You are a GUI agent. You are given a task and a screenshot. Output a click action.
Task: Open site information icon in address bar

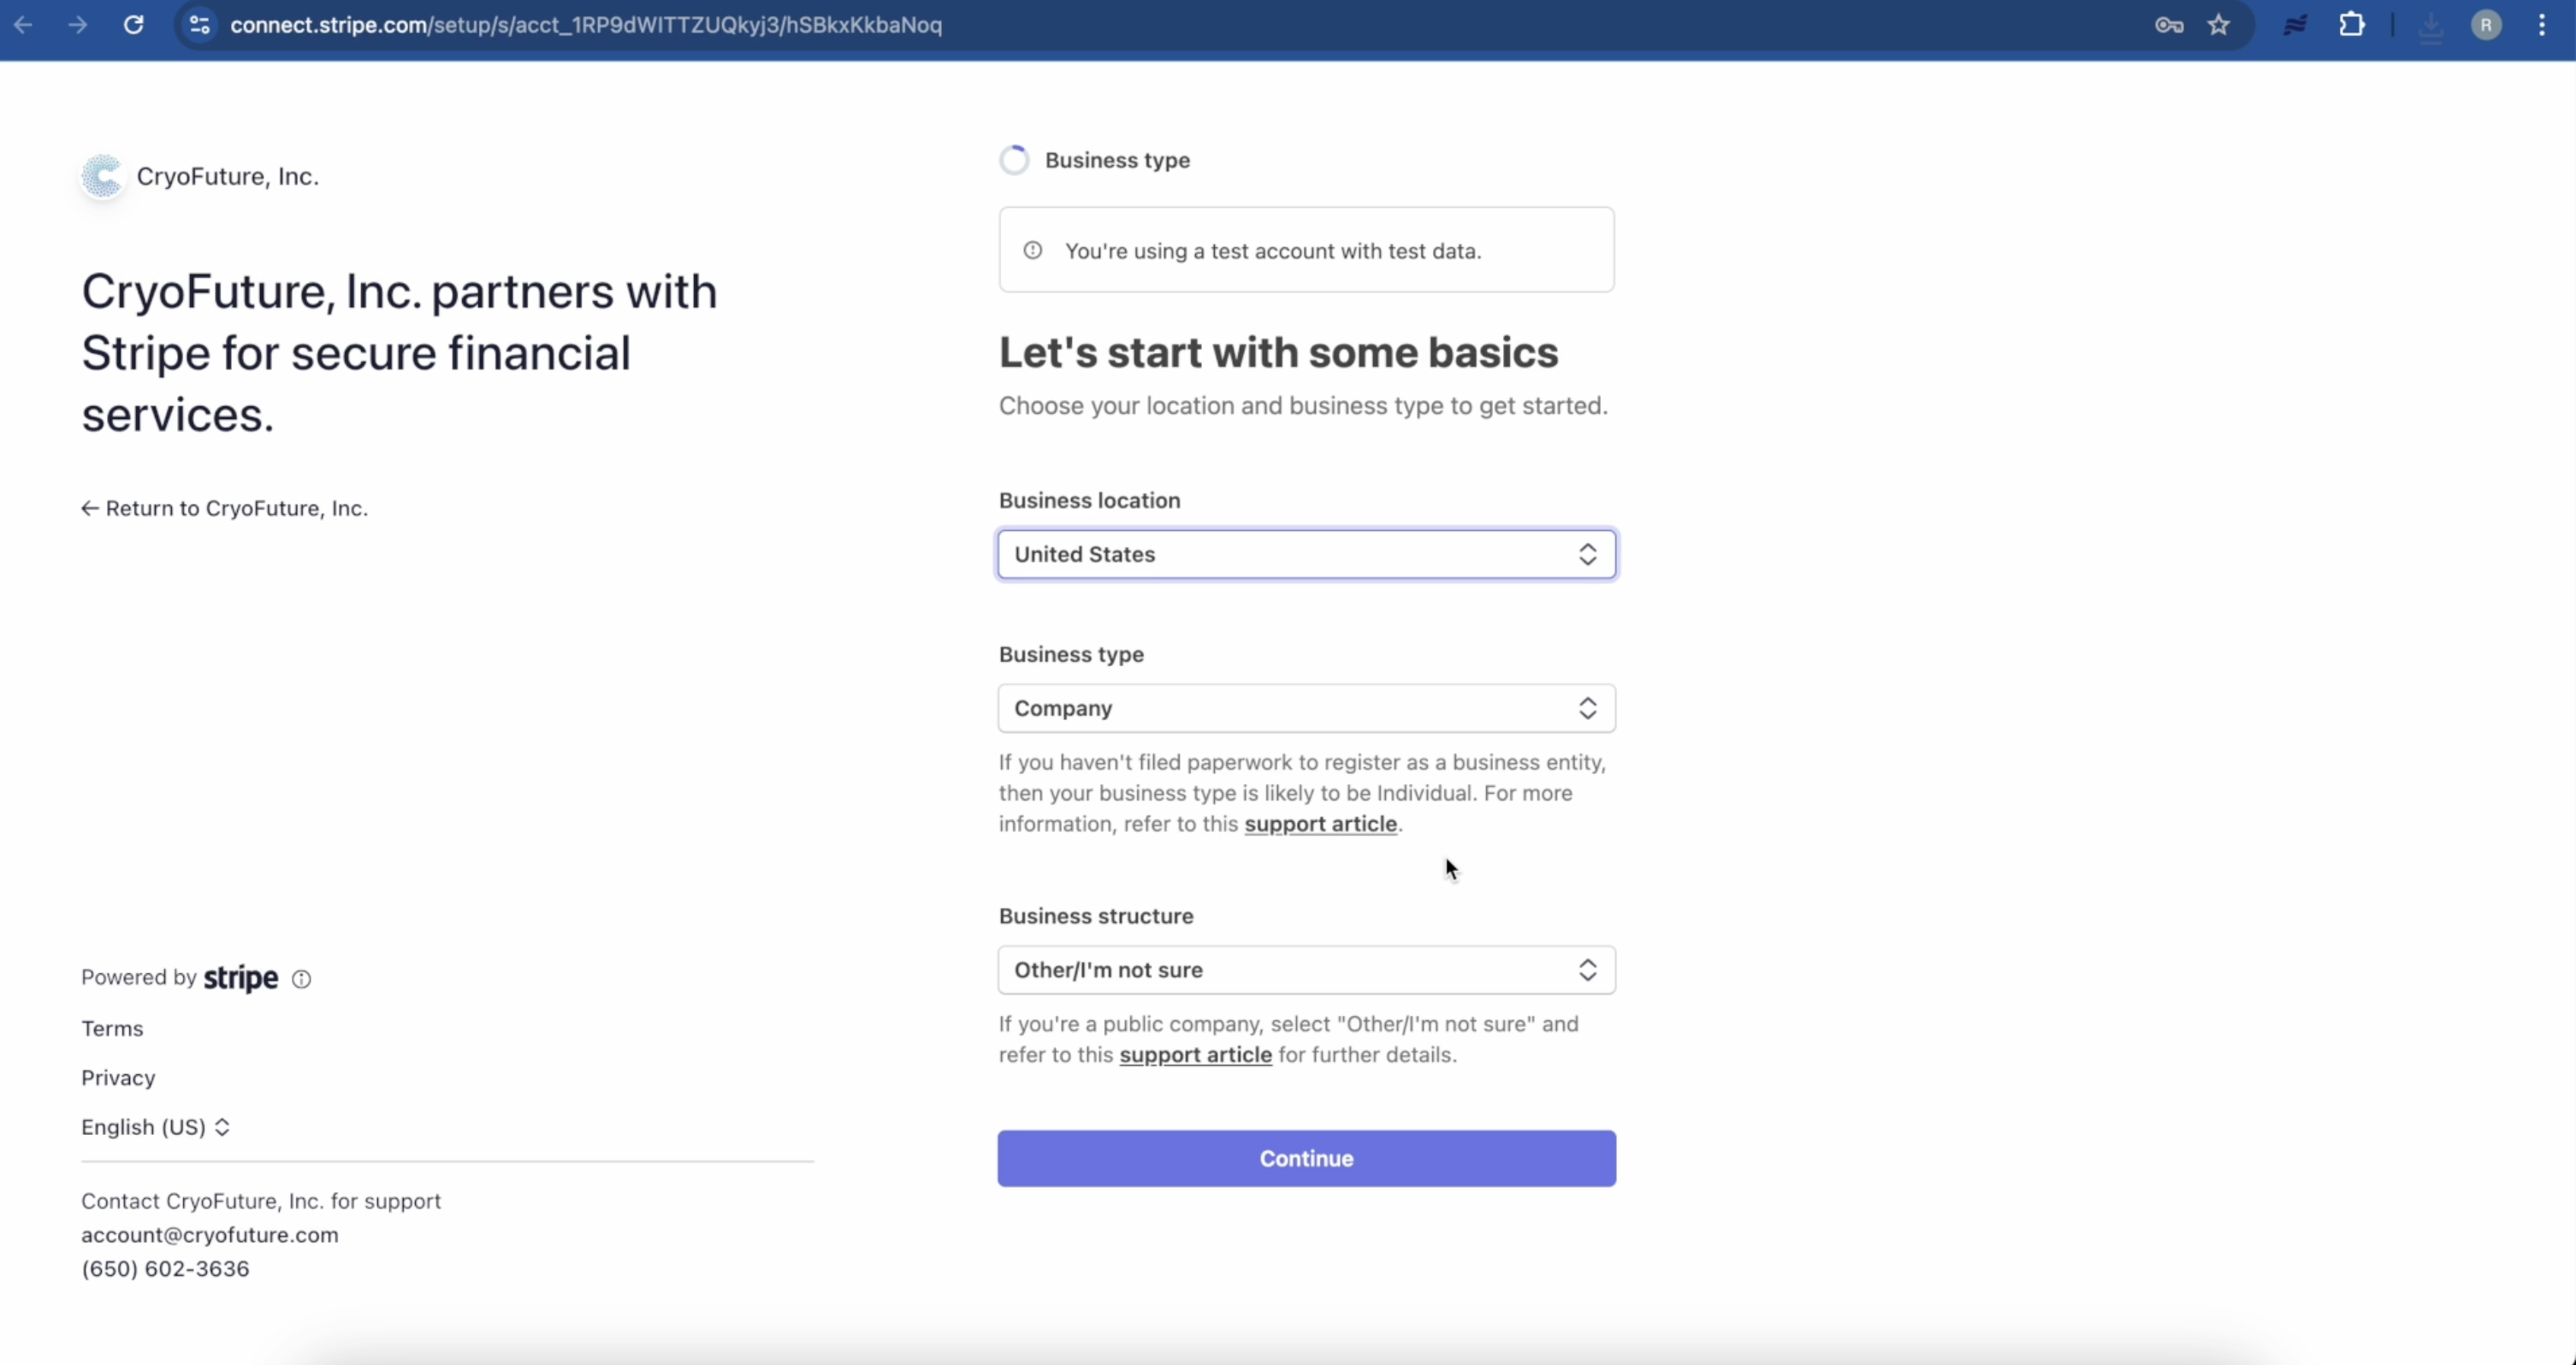(200, 25)
